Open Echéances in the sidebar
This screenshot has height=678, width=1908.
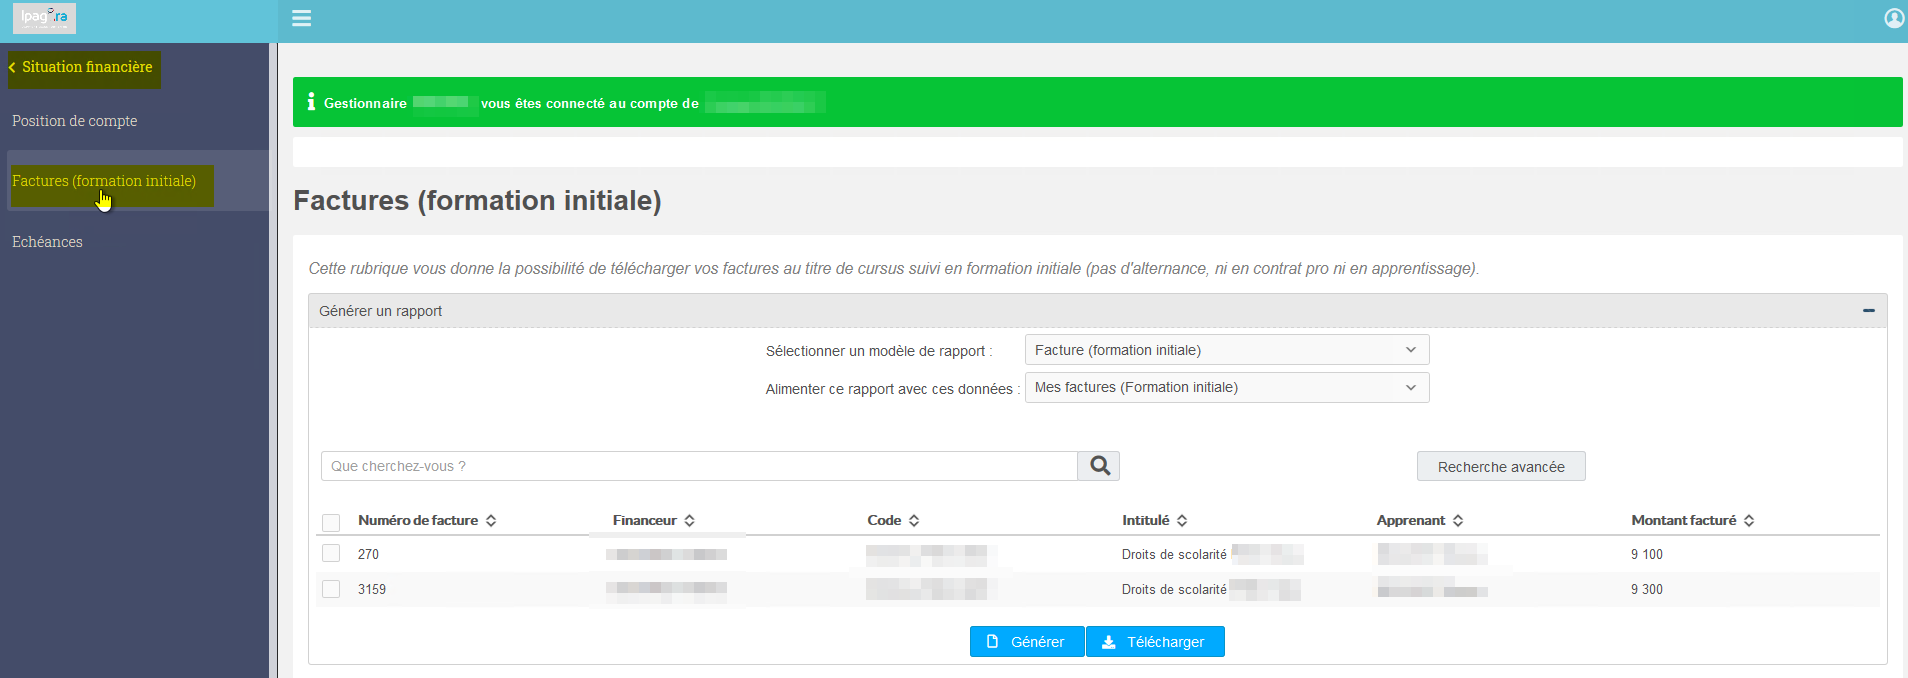(47, 242)
